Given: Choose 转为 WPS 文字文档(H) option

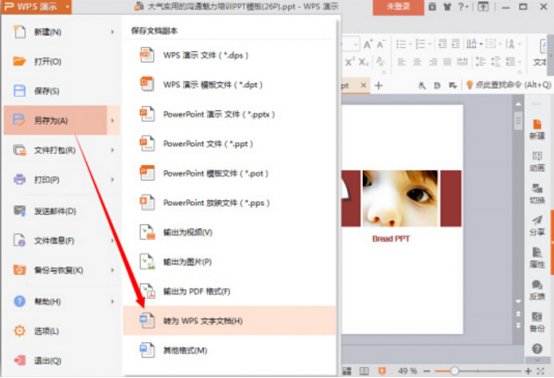Looking at the screenshot, I should (x=229, y=320).
